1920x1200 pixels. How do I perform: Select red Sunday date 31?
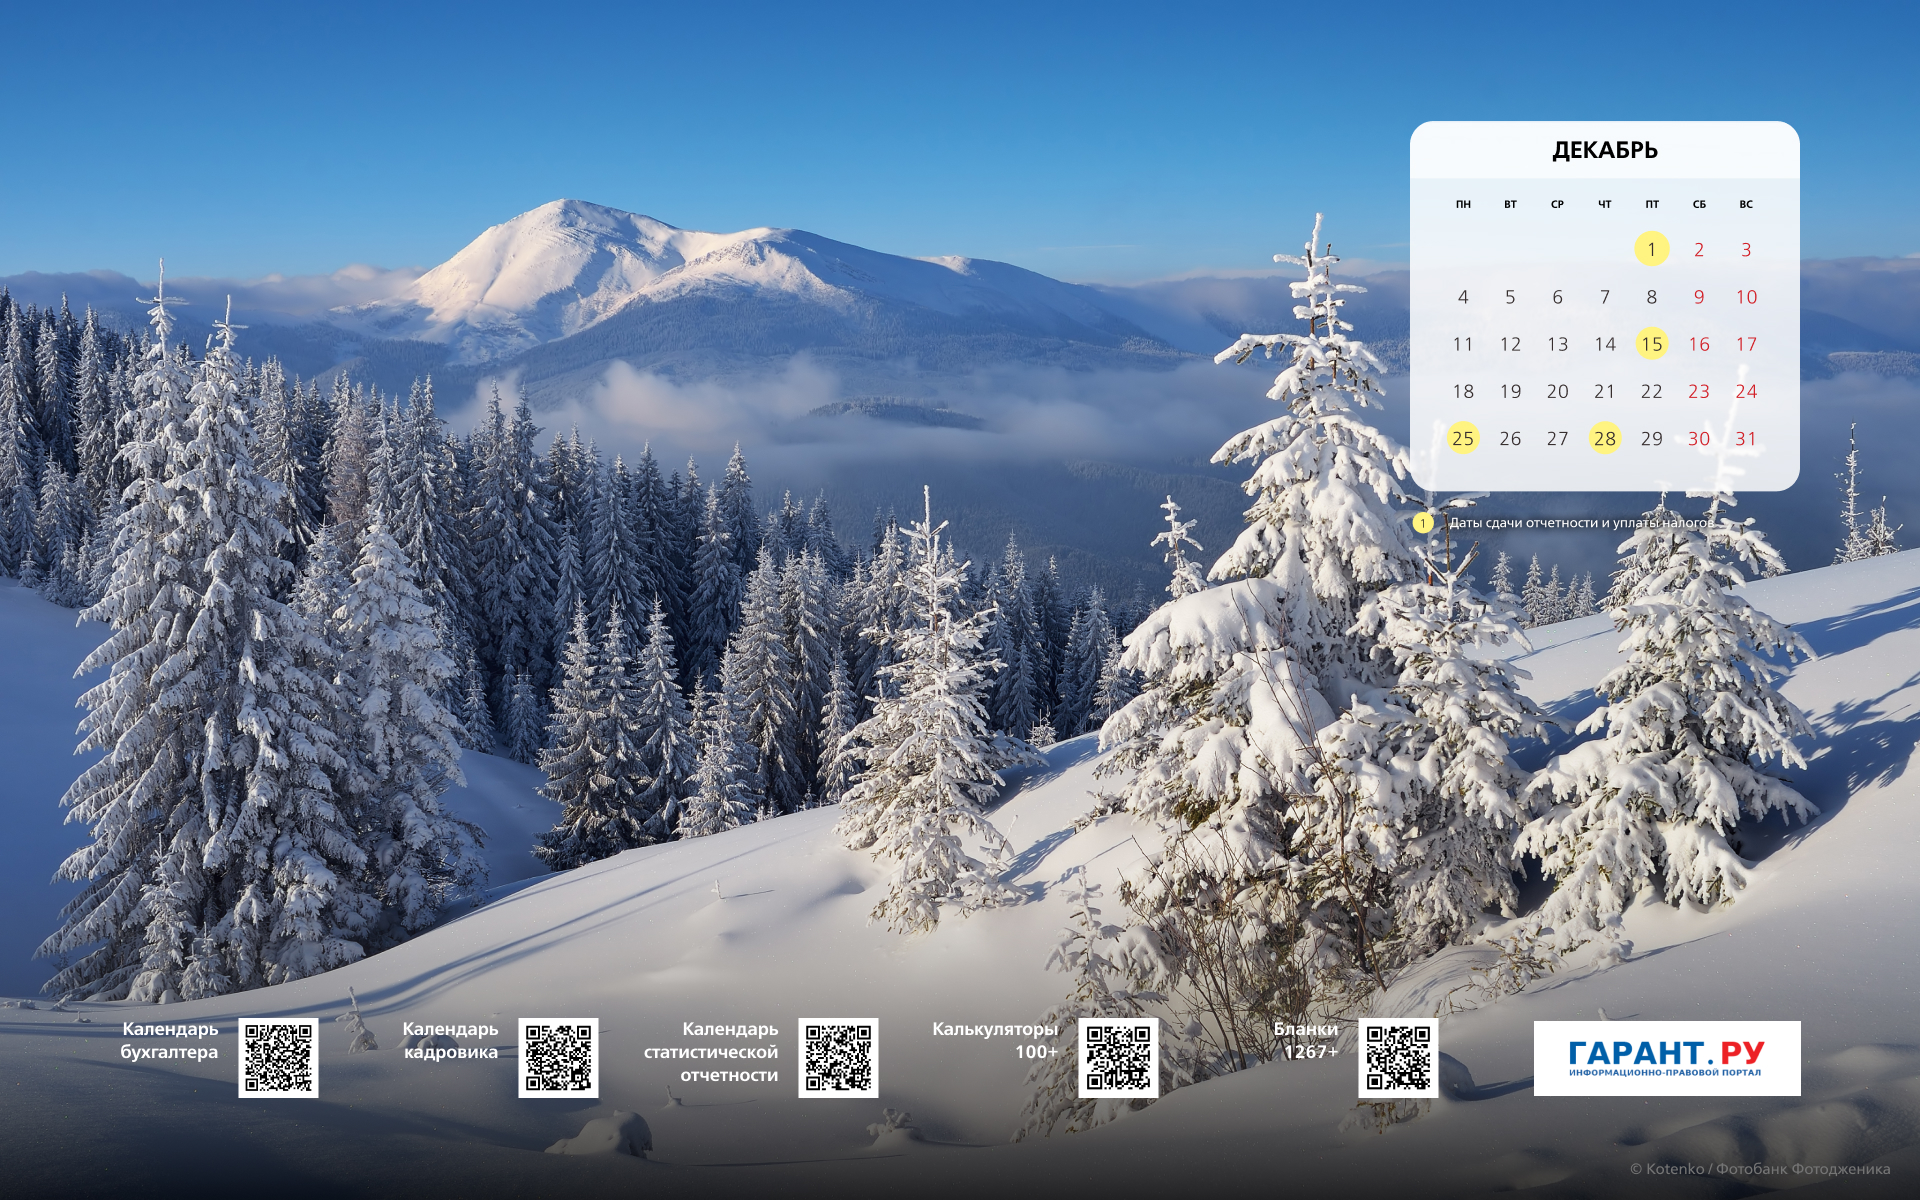point(1745,438)
